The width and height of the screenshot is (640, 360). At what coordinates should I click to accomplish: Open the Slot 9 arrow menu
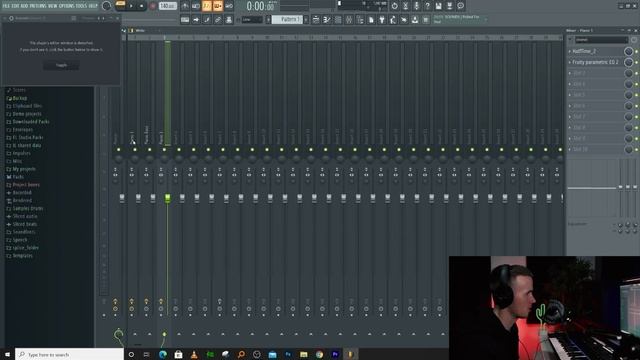570,138
